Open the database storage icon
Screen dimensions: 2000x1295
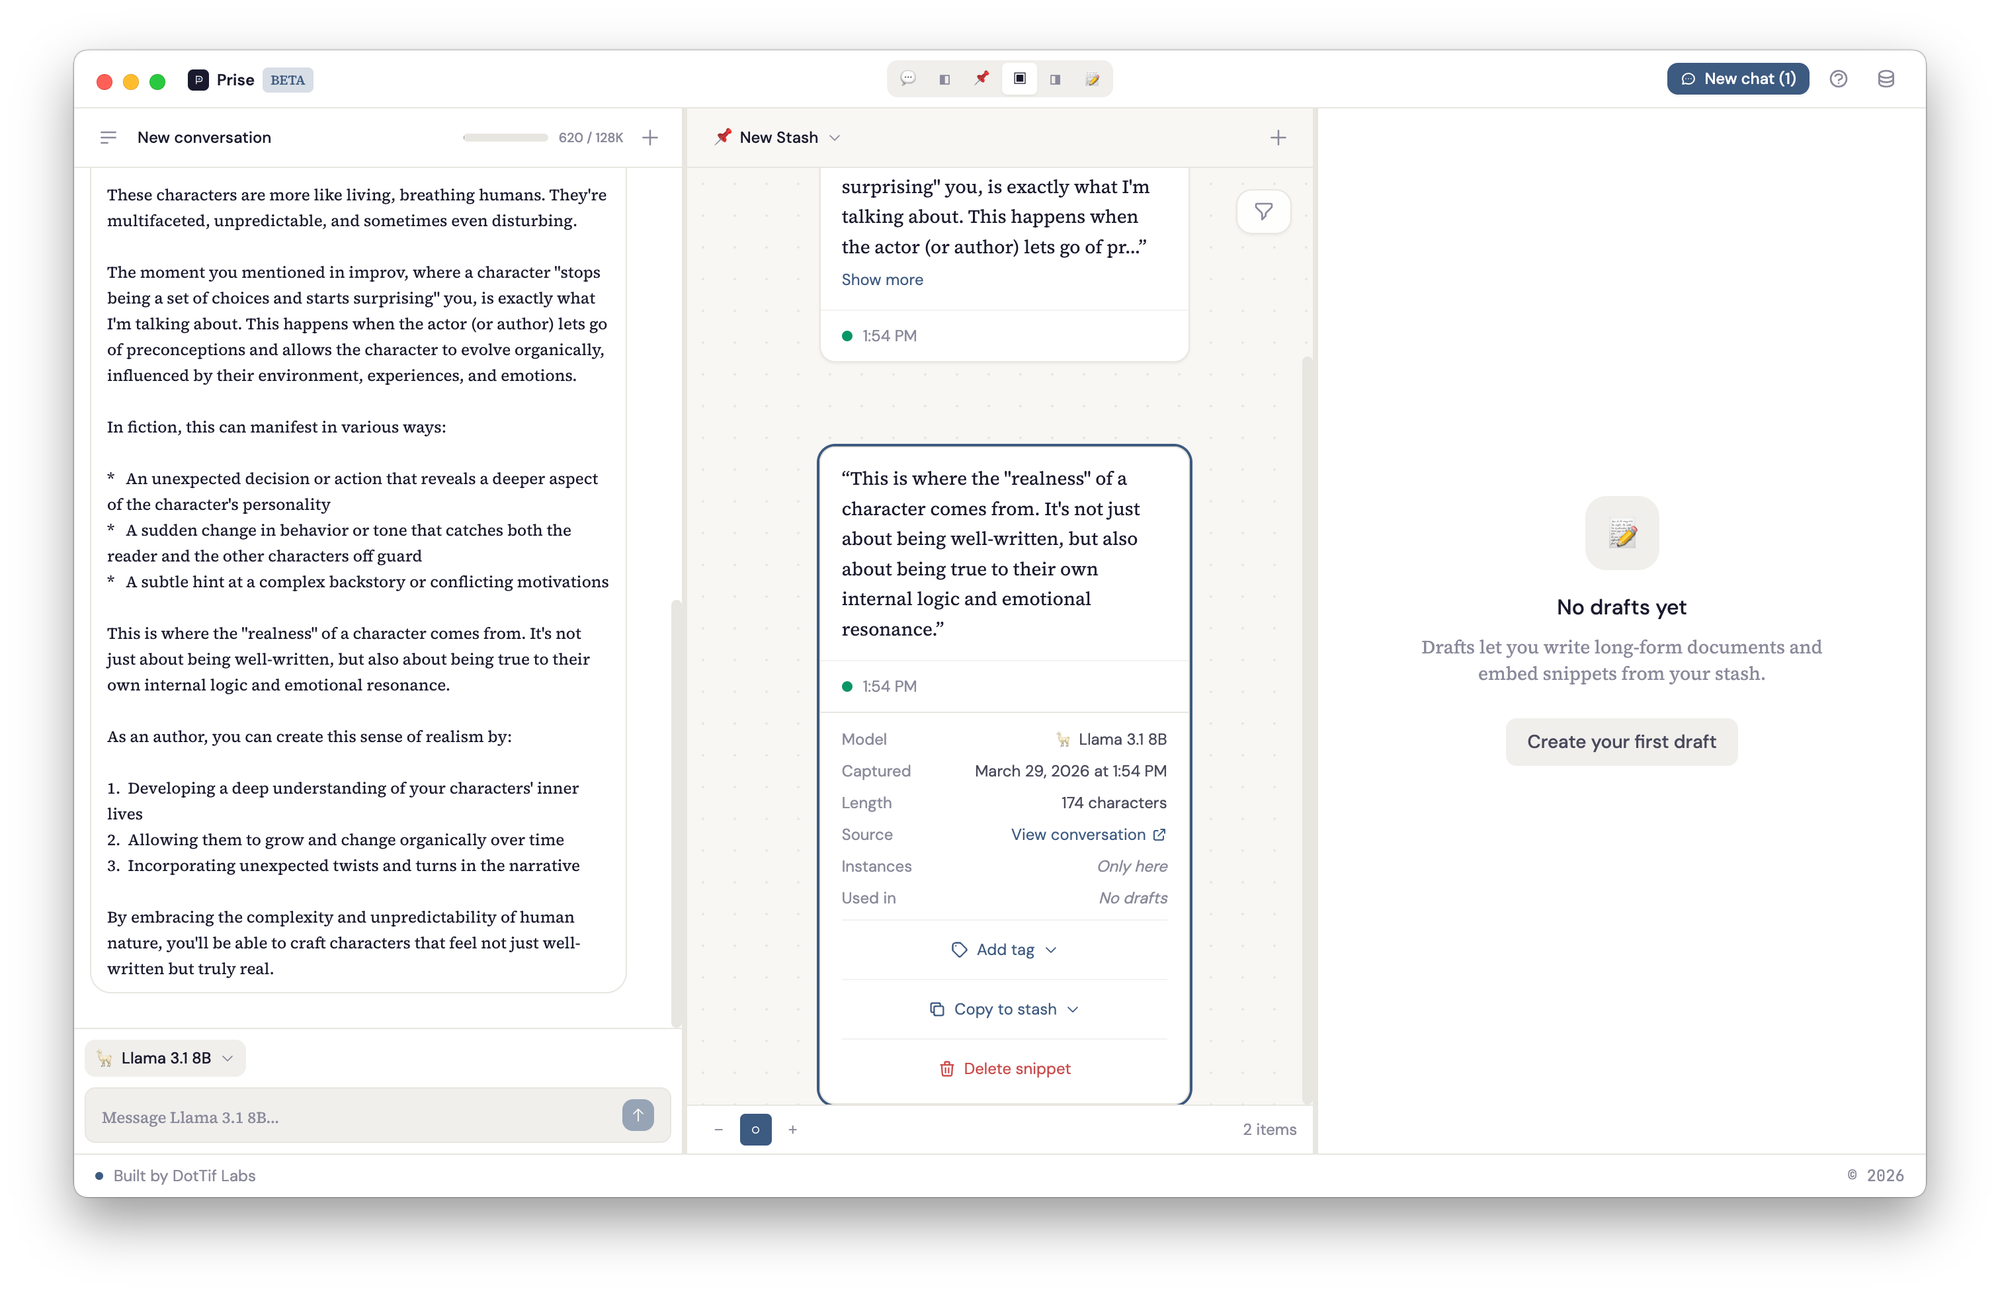(1886, 79)
